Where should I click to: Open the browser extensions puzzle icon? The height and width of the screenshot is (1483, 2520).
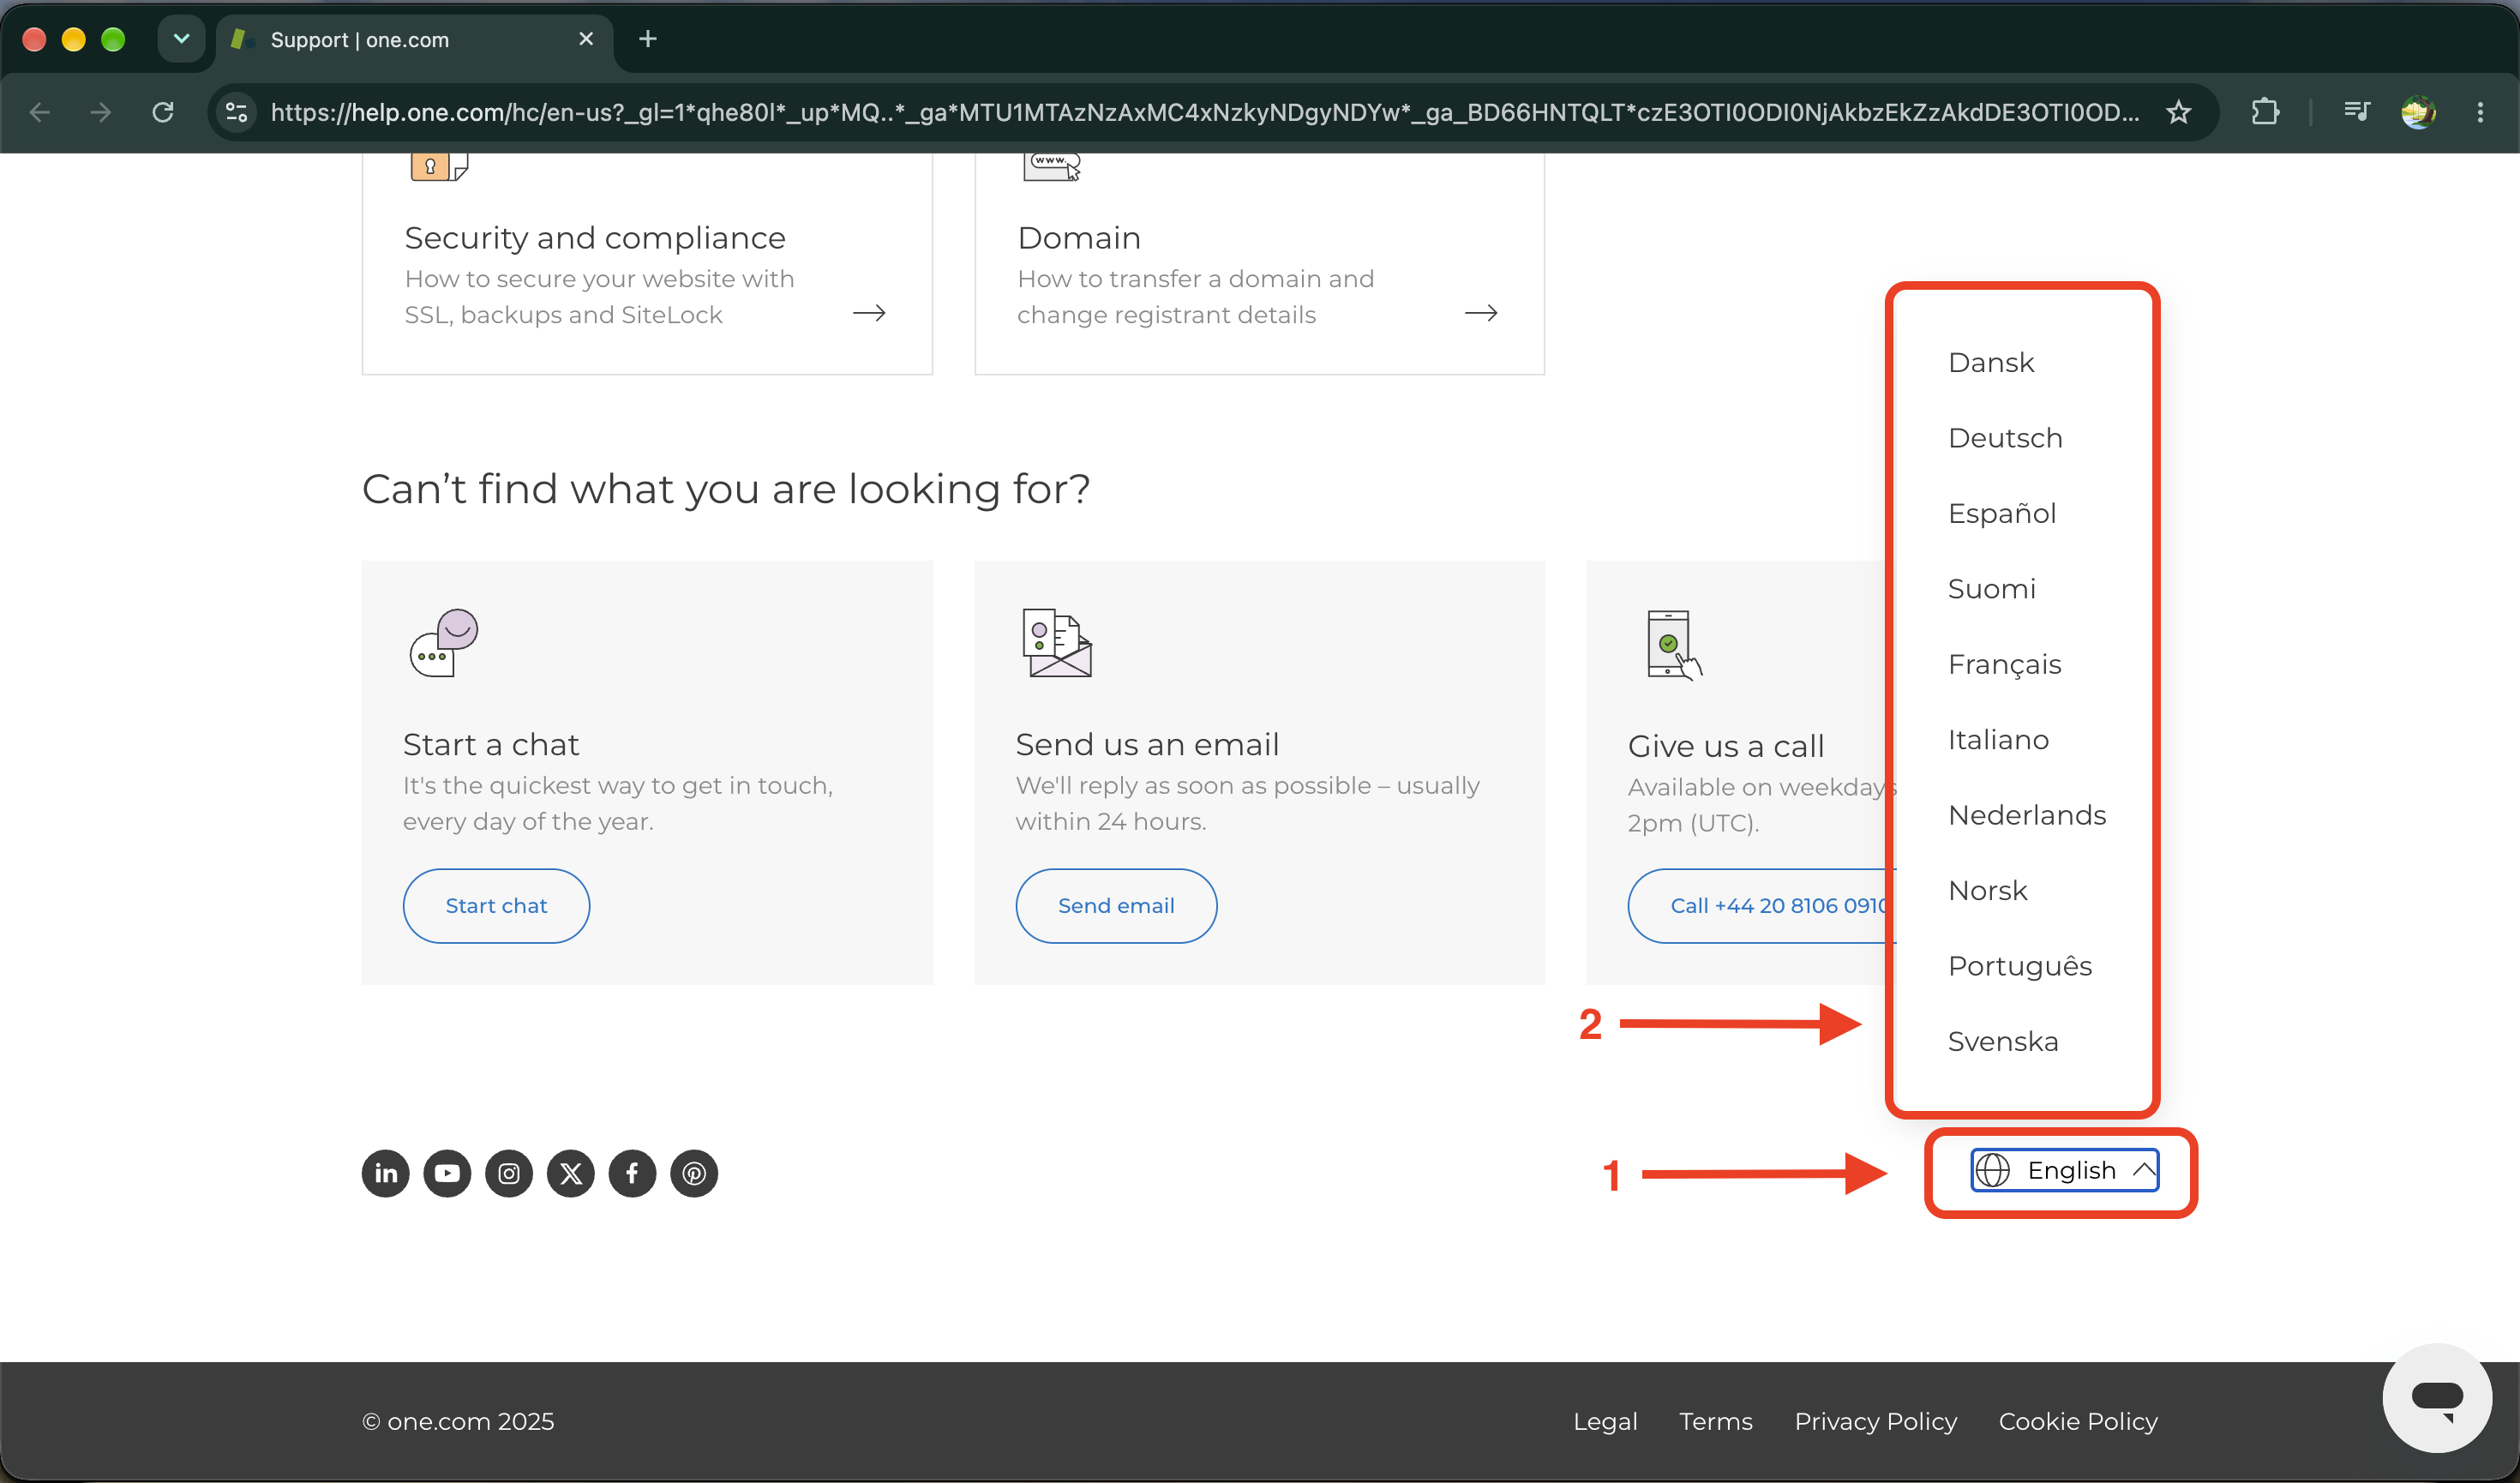coord(2265,112)
